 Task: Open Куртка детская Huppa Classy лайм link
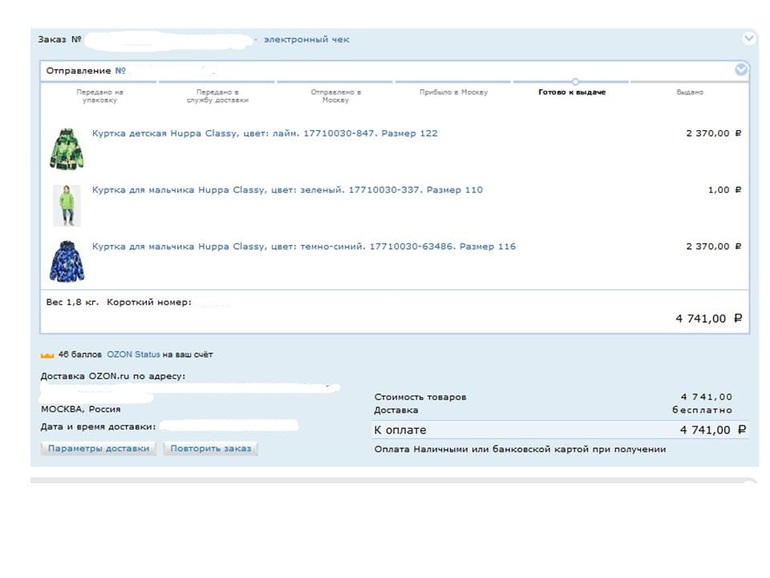[x=265, y=134]
